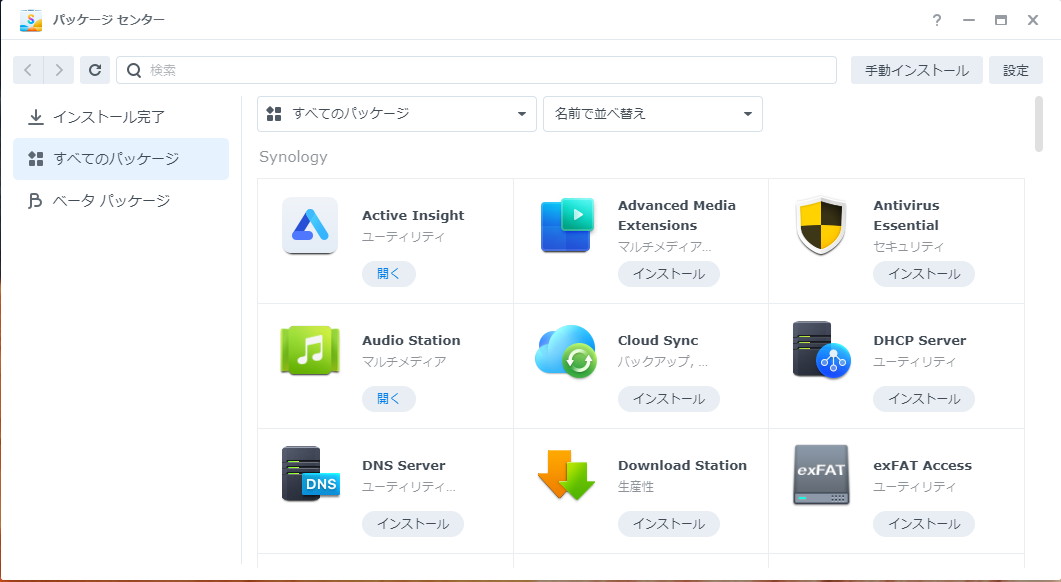This screenshot has width=1061, height=582.
Task: Click the search magnifier icon
Action: click(134, 70)
